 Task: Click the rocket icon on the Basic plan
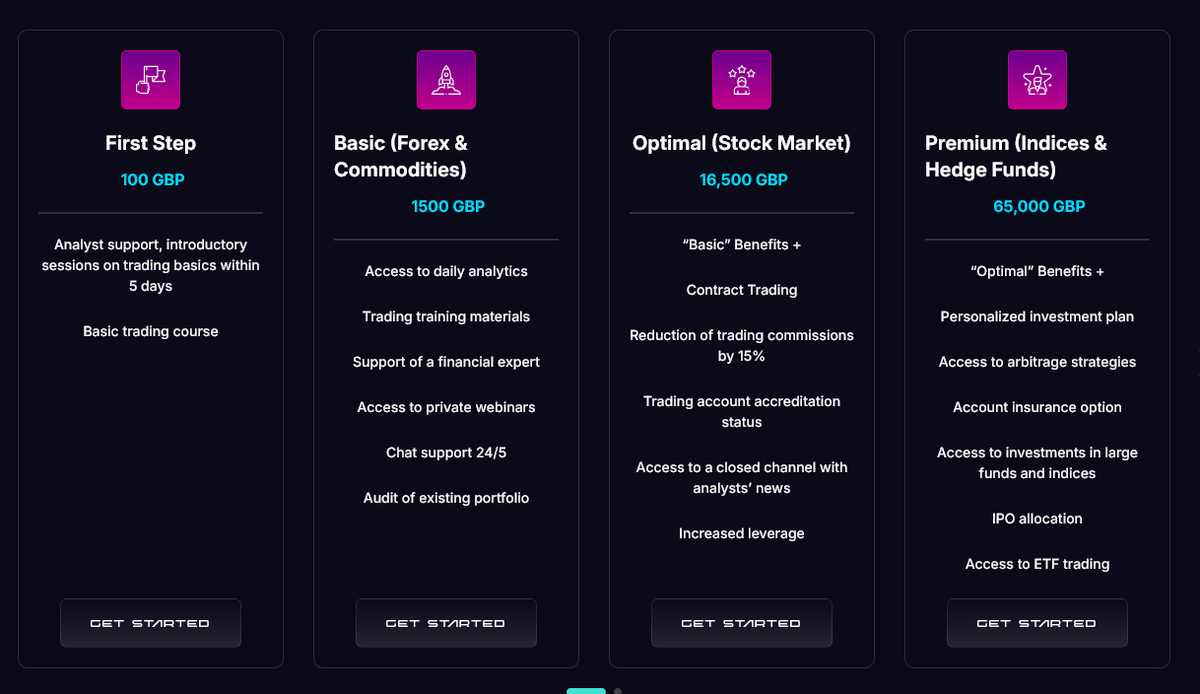click(x=446, y=80)
